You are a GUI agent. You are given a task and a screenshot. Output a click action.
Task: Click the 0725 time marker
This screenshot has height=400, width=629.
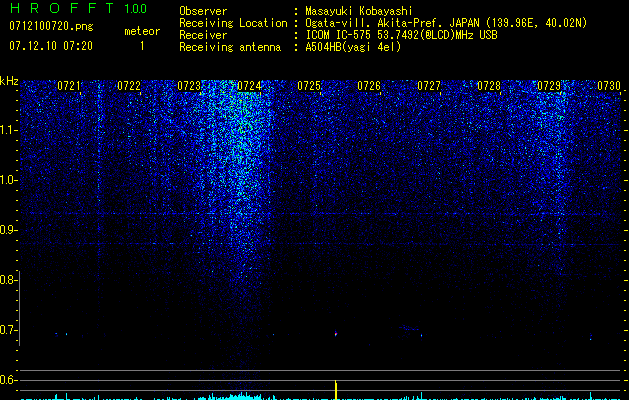tap(309, 86)
